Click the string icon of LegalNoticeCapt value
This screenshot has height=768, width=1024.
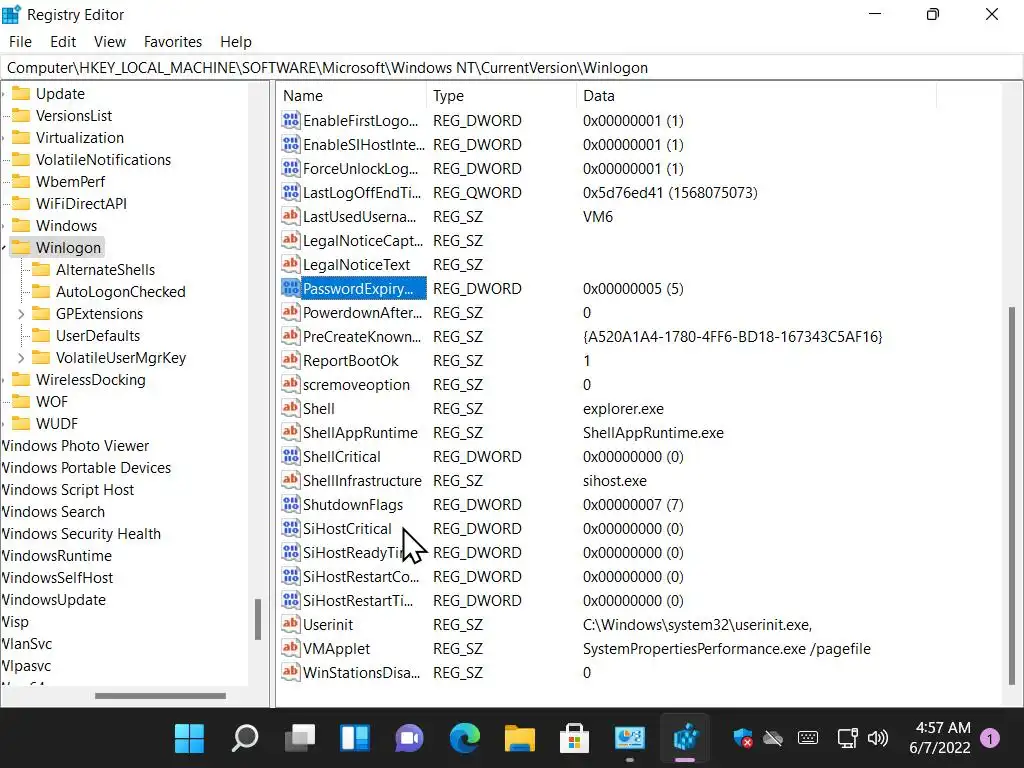(291, 240)
